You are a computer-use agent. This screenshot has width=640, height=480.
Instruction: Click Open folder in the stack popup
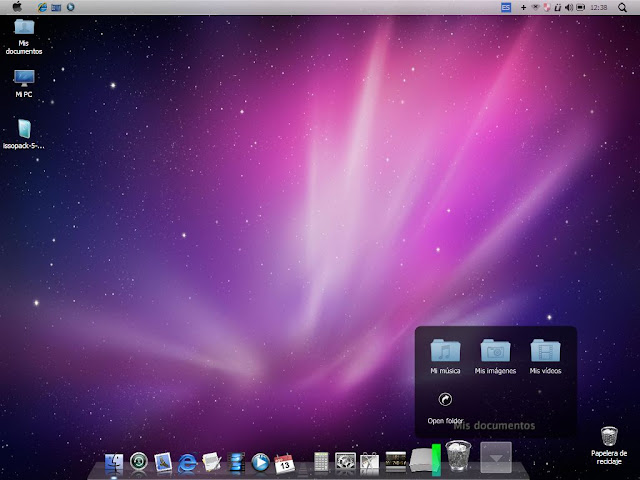[445, 408]
